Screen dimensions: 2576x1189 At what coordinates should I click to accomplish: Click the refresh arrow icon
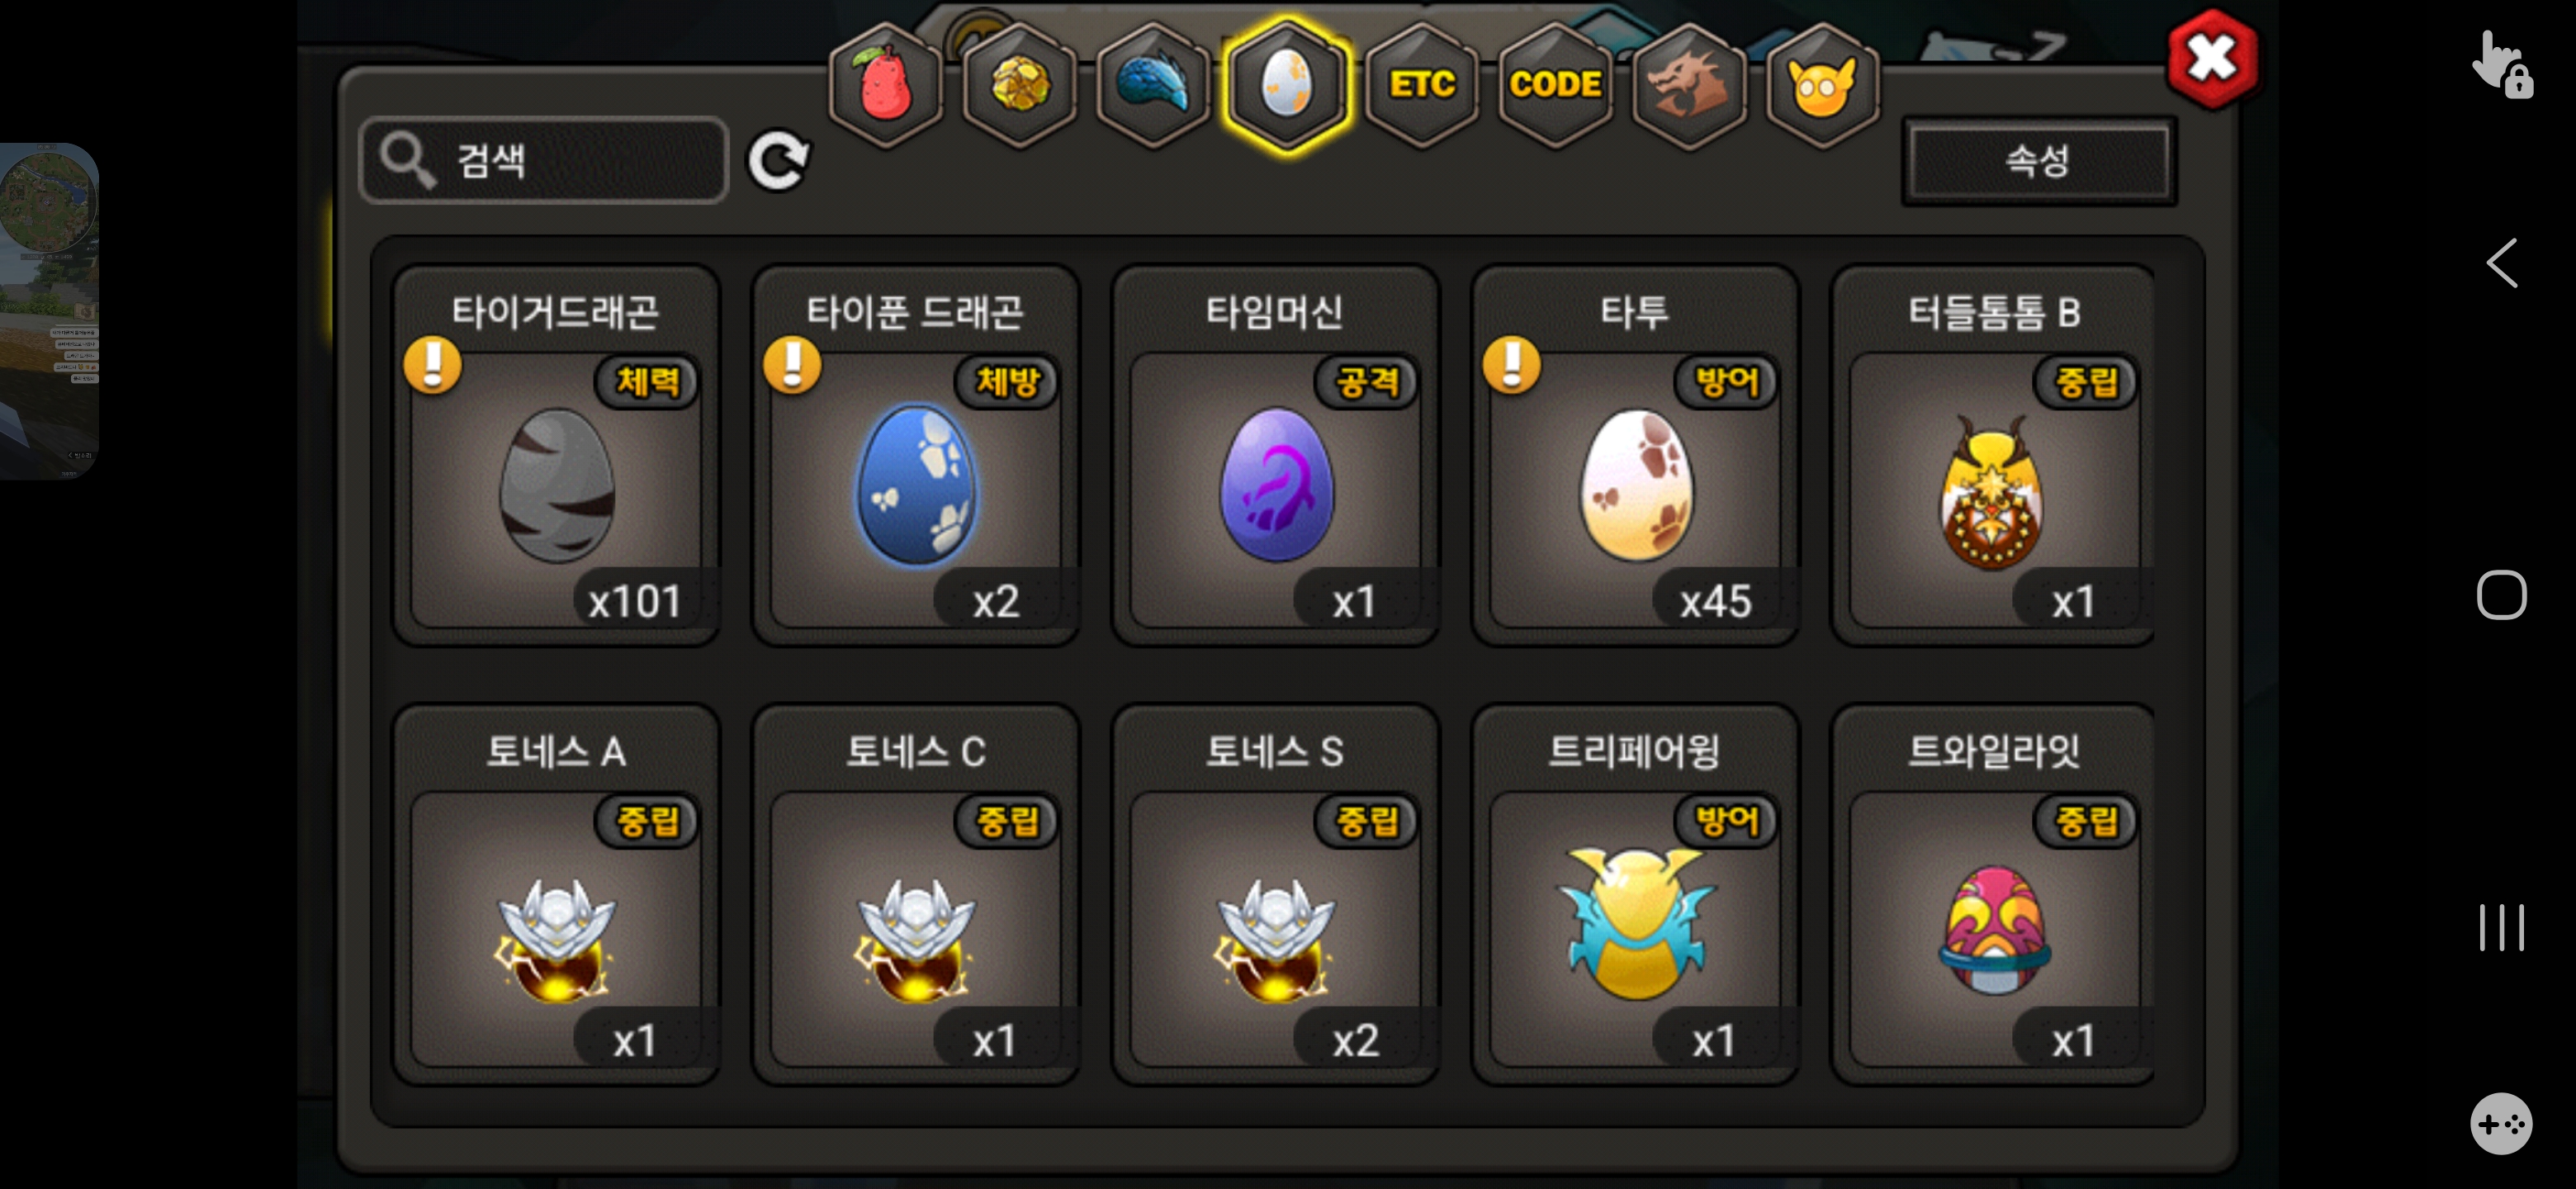pyautogui.click(x=779, y=160)
